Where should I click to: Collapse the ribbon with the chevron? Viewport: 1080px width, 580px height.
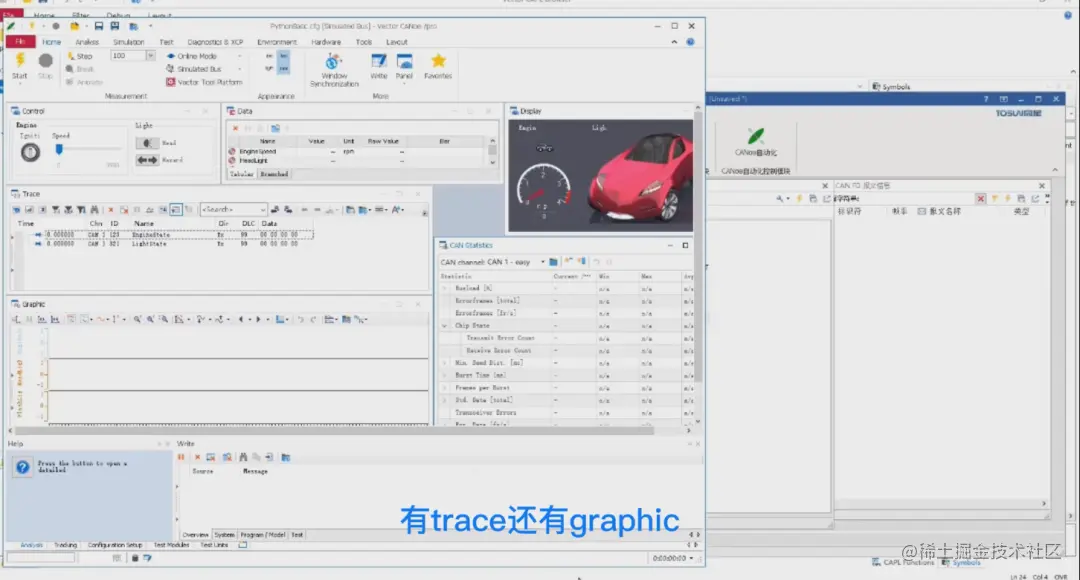tap(674, 42)
